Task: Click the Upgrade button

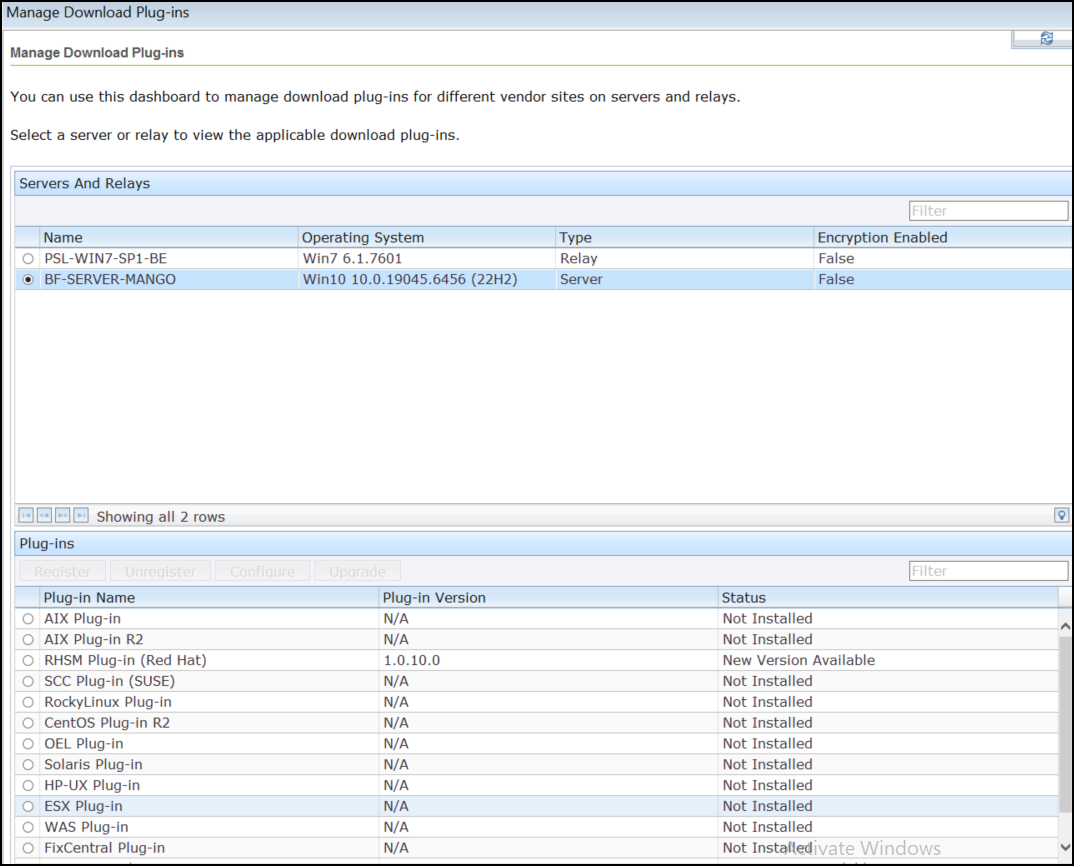Action: [357, 571]
